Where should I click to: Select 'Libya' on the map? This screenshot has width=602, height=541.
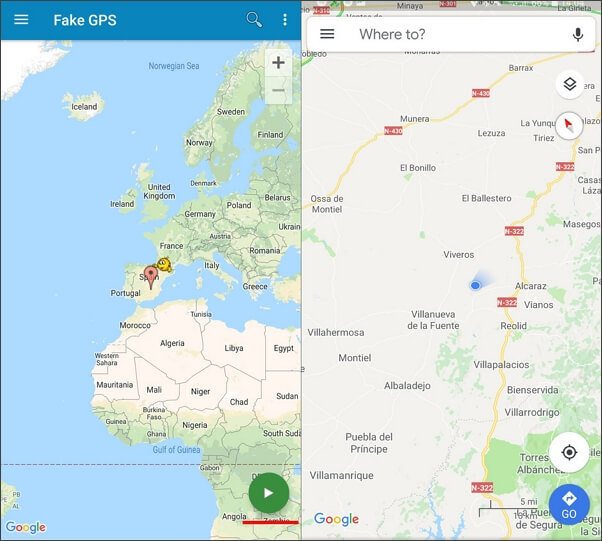(x=234, y=348)
